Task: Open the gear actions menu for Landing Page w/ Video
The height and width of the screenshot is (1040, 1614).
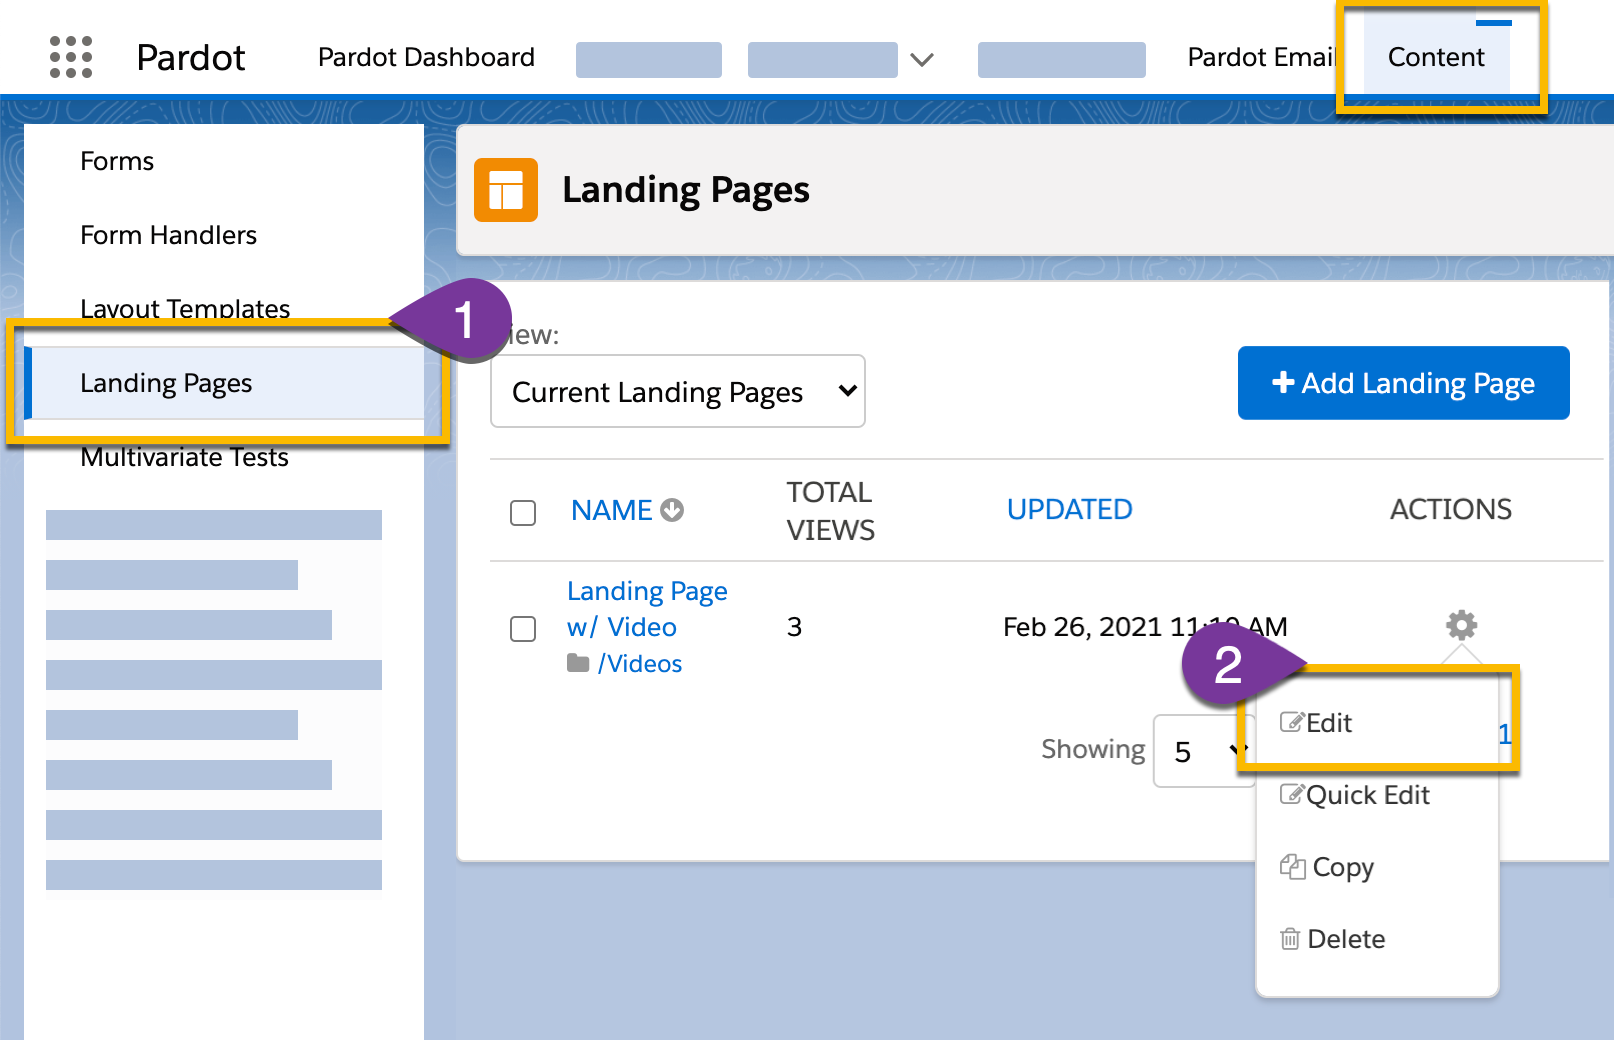Action: tap(1461, 625)
